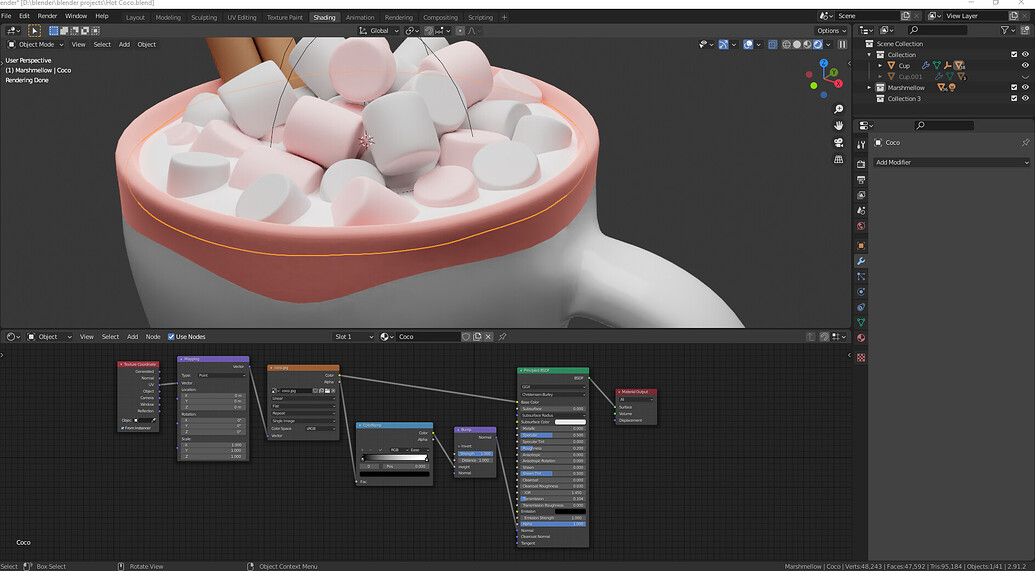
Task: Add a new workspace with plus button
Action: (x=504, y=17)
